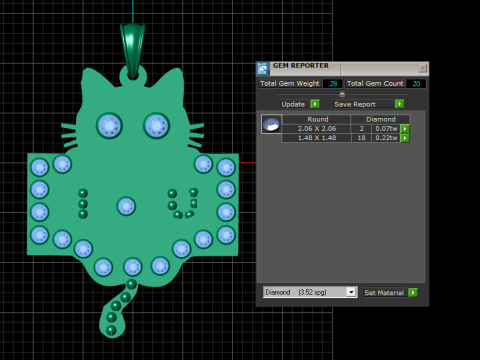Click the 0.22tw weight cell
This screenshot has height=360, width=480.
(386, 138)
